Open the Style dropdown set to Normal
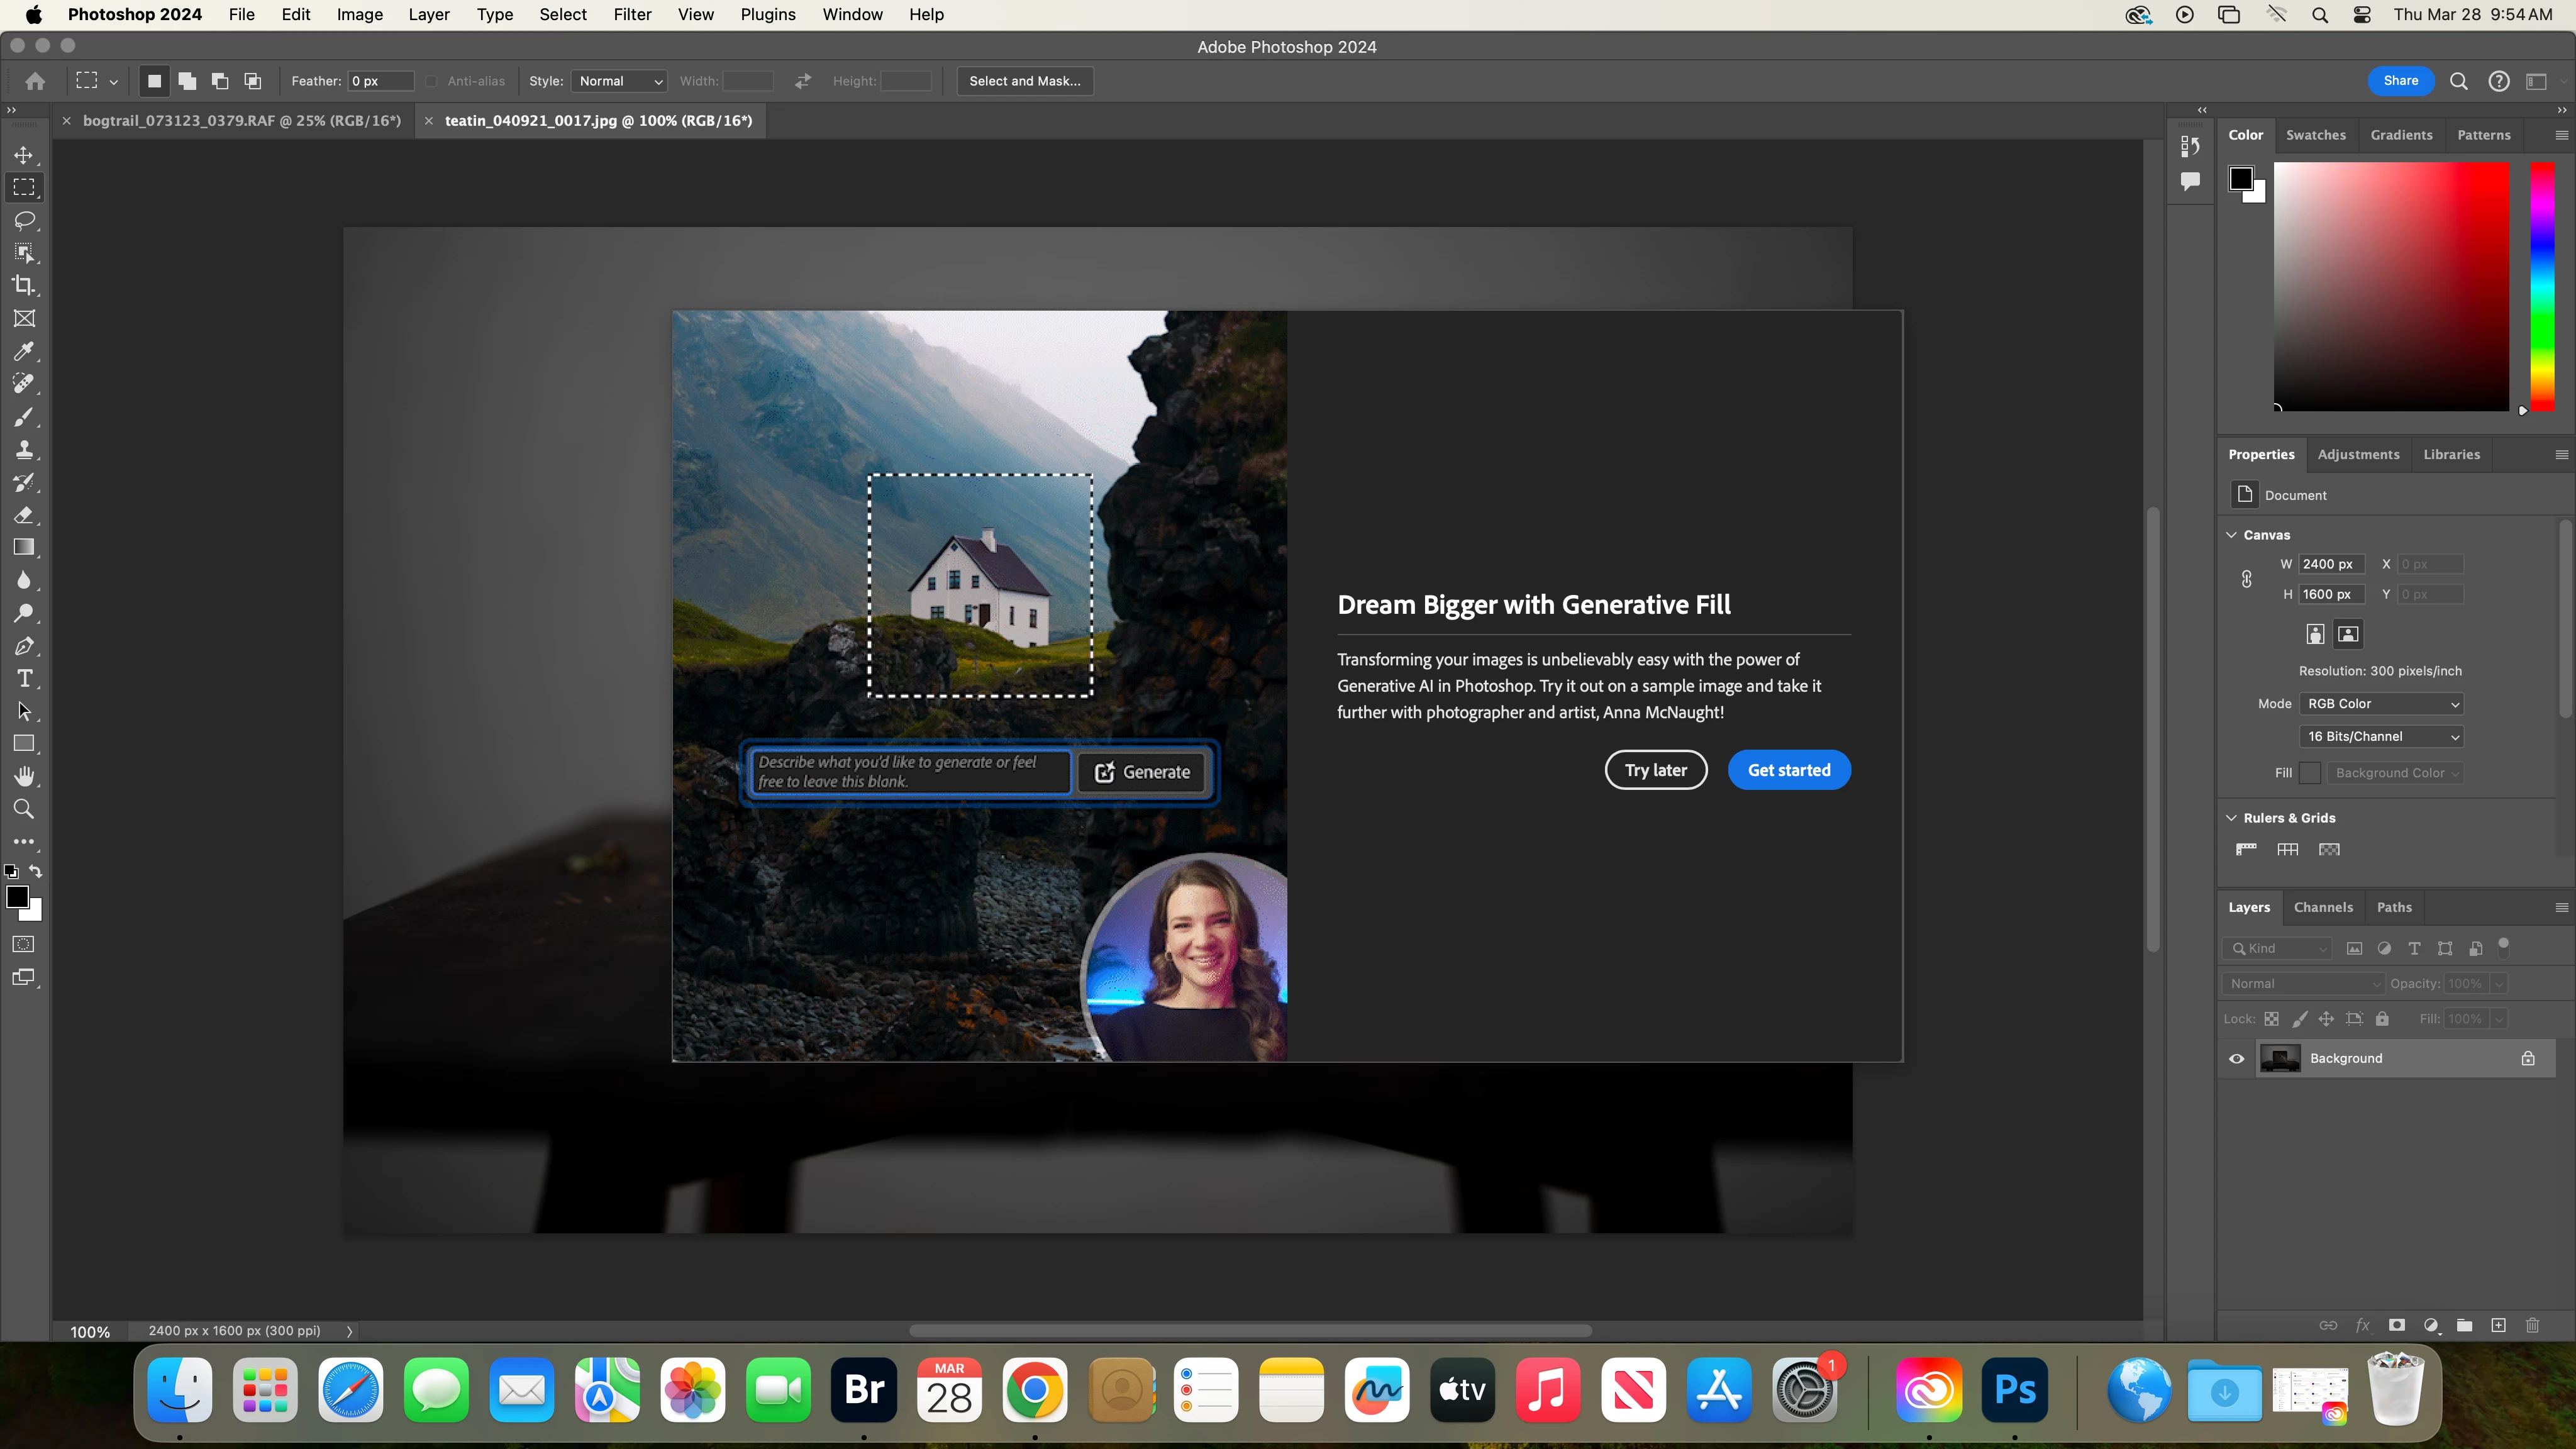The image size is (2576, 1449). pyautogui.click(x=620, y=81)
